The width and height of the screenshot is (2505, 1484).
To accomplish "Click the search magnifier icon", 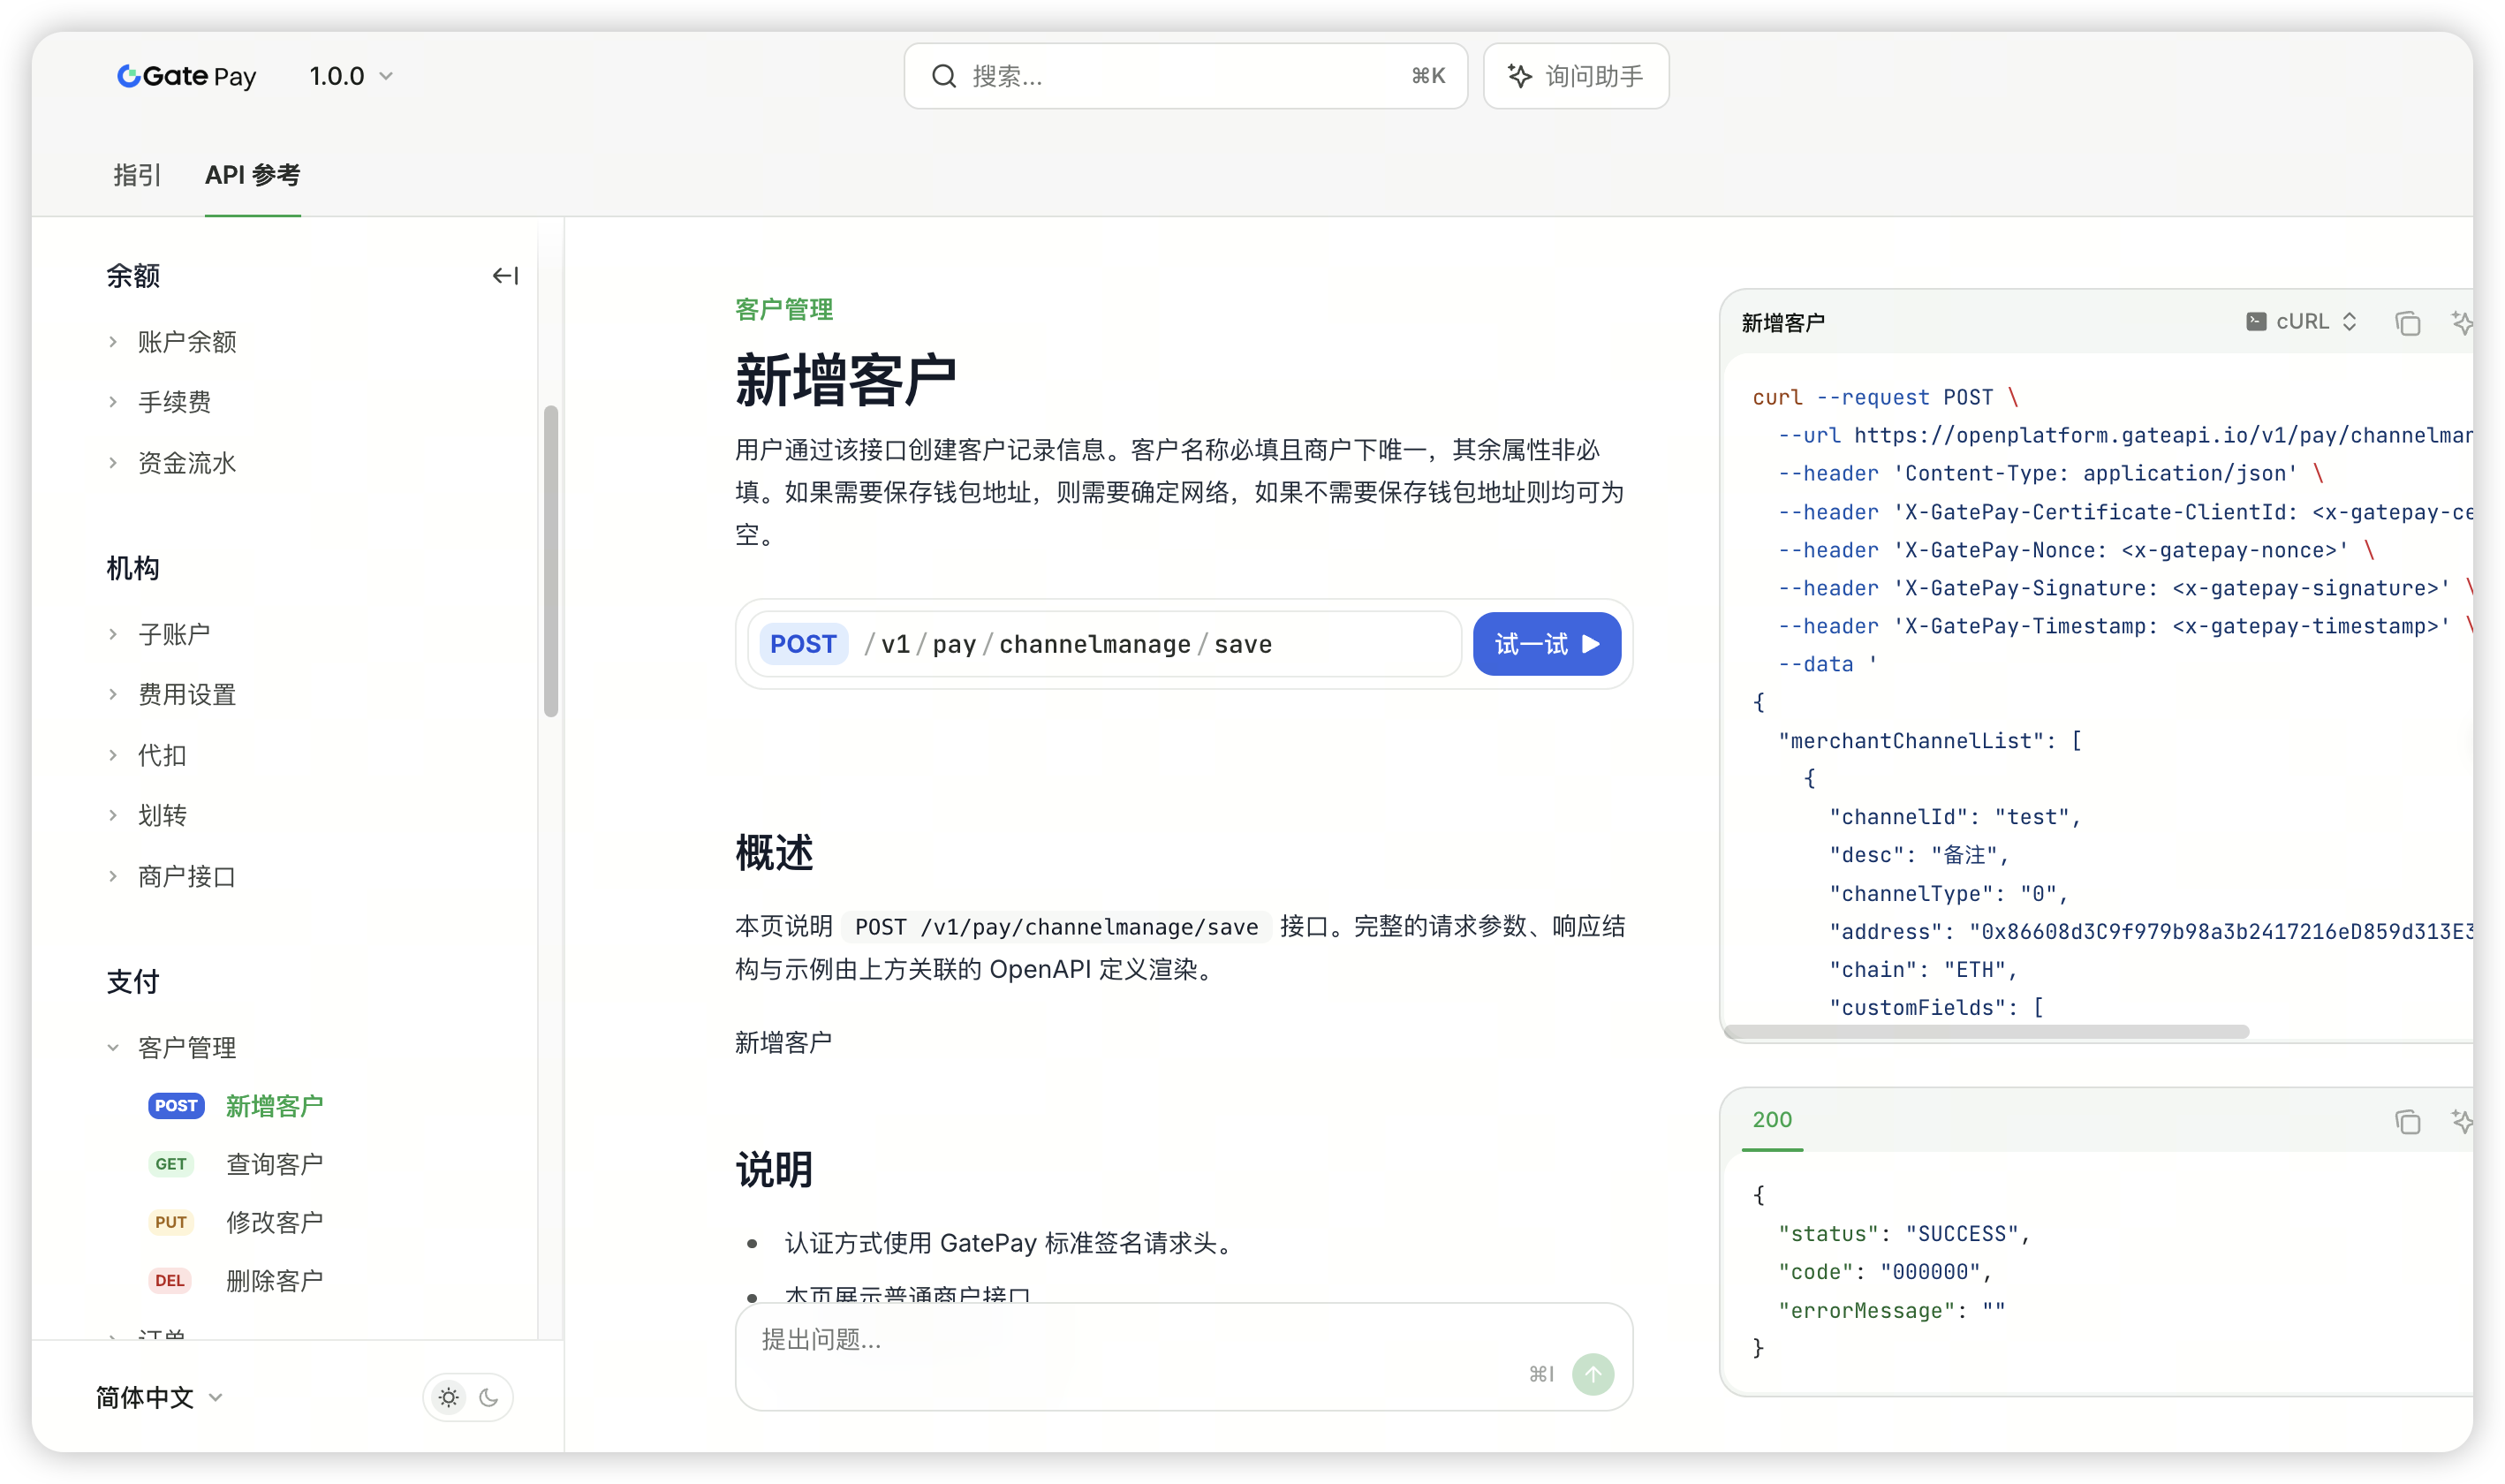I will pyautogui.click(x=944, y=76).
